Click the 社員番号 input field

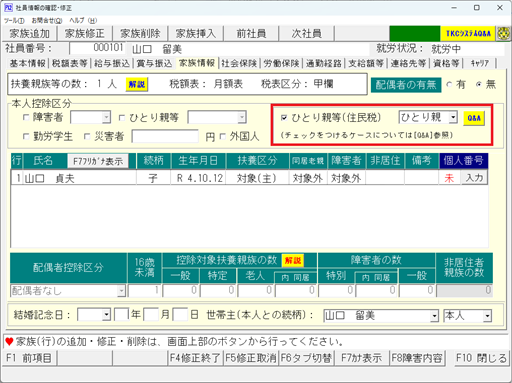click(x=97, y=48)
